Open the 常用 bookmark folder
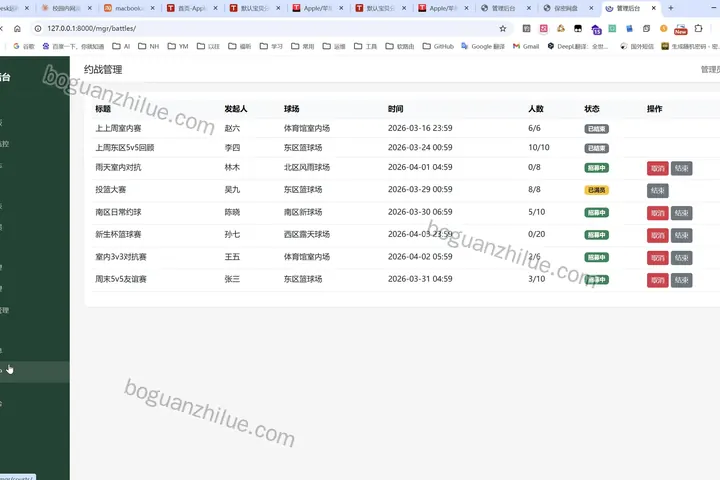 [303, 46]
